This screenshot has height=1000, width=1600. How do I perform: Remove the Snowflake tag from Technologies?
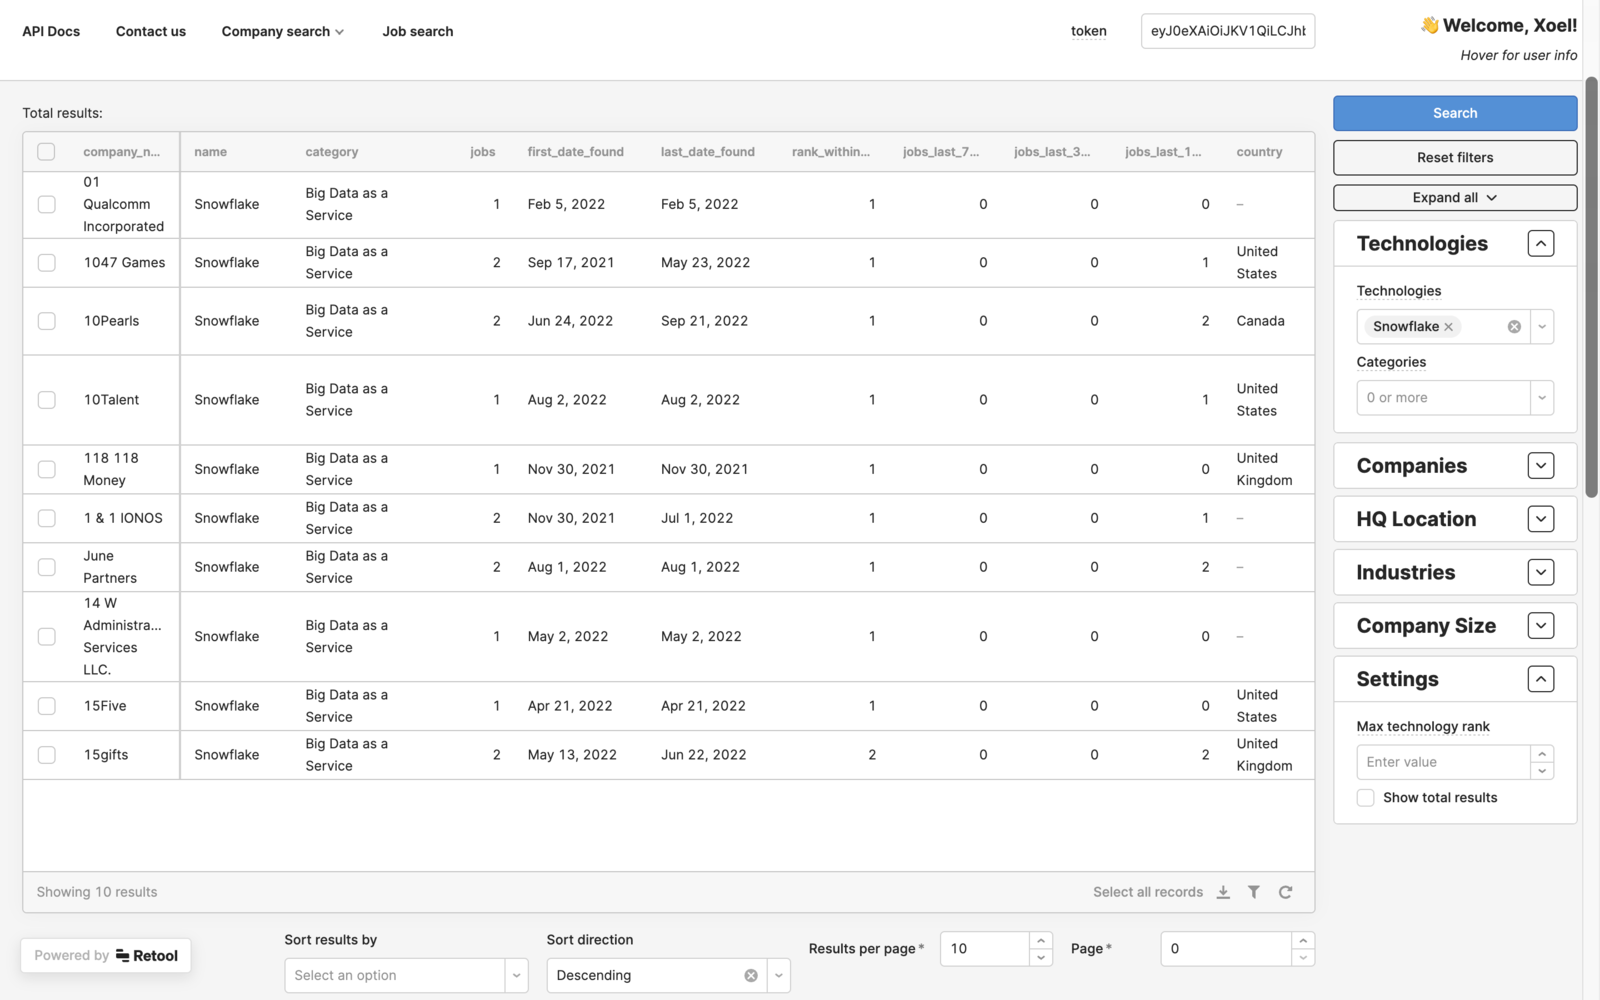[x=1448, y=327]
